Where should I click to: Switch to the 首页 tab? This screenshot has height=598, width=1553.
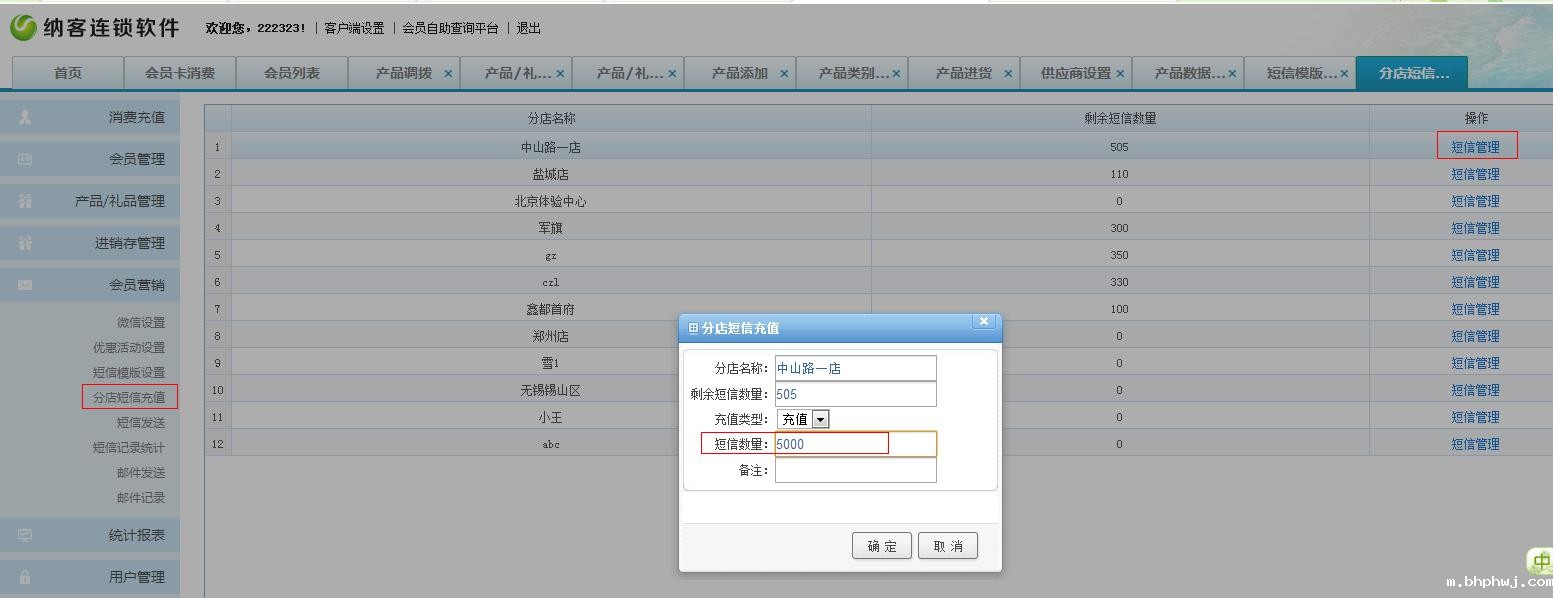pyautogui.click(x=68, y=73)
